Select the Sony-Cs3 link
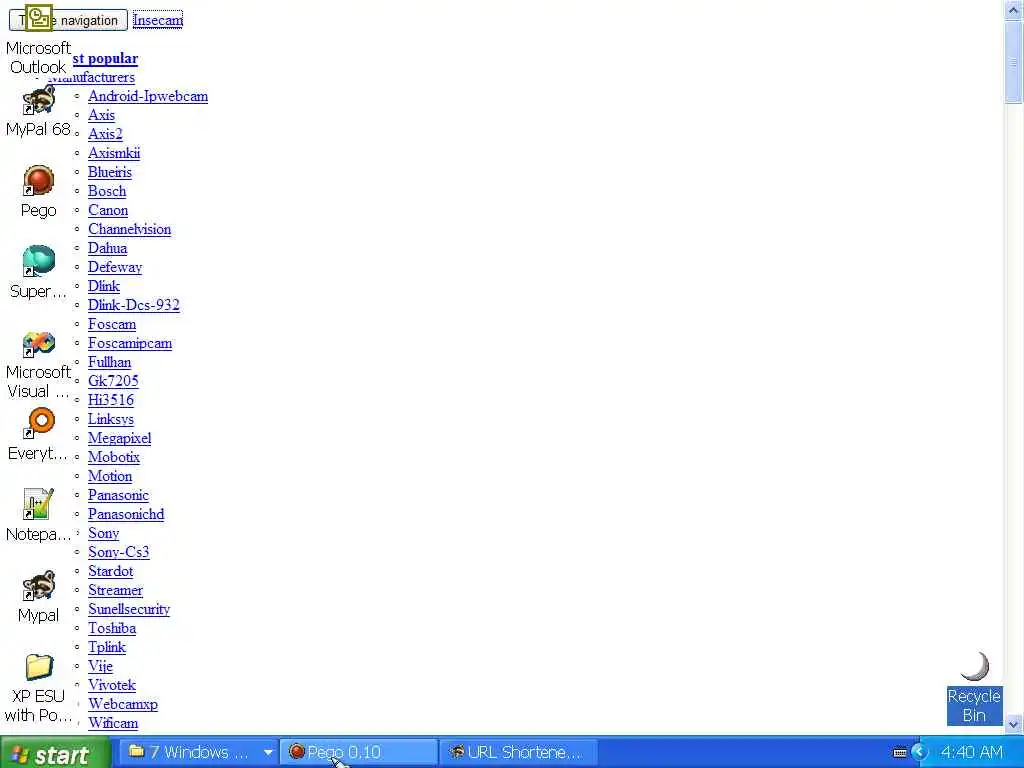1024x768 pixels. (119, 551)
